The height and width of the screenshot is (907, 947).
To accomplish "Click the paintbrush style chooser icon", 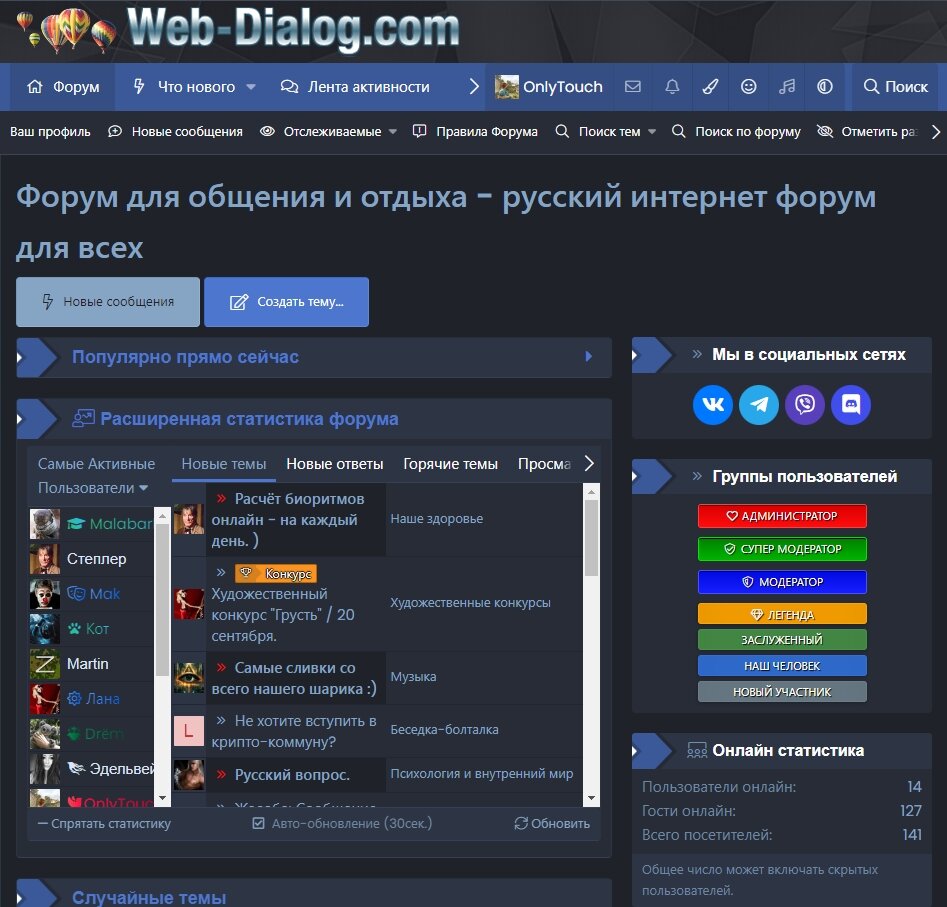I will click(x=710, y=86).
